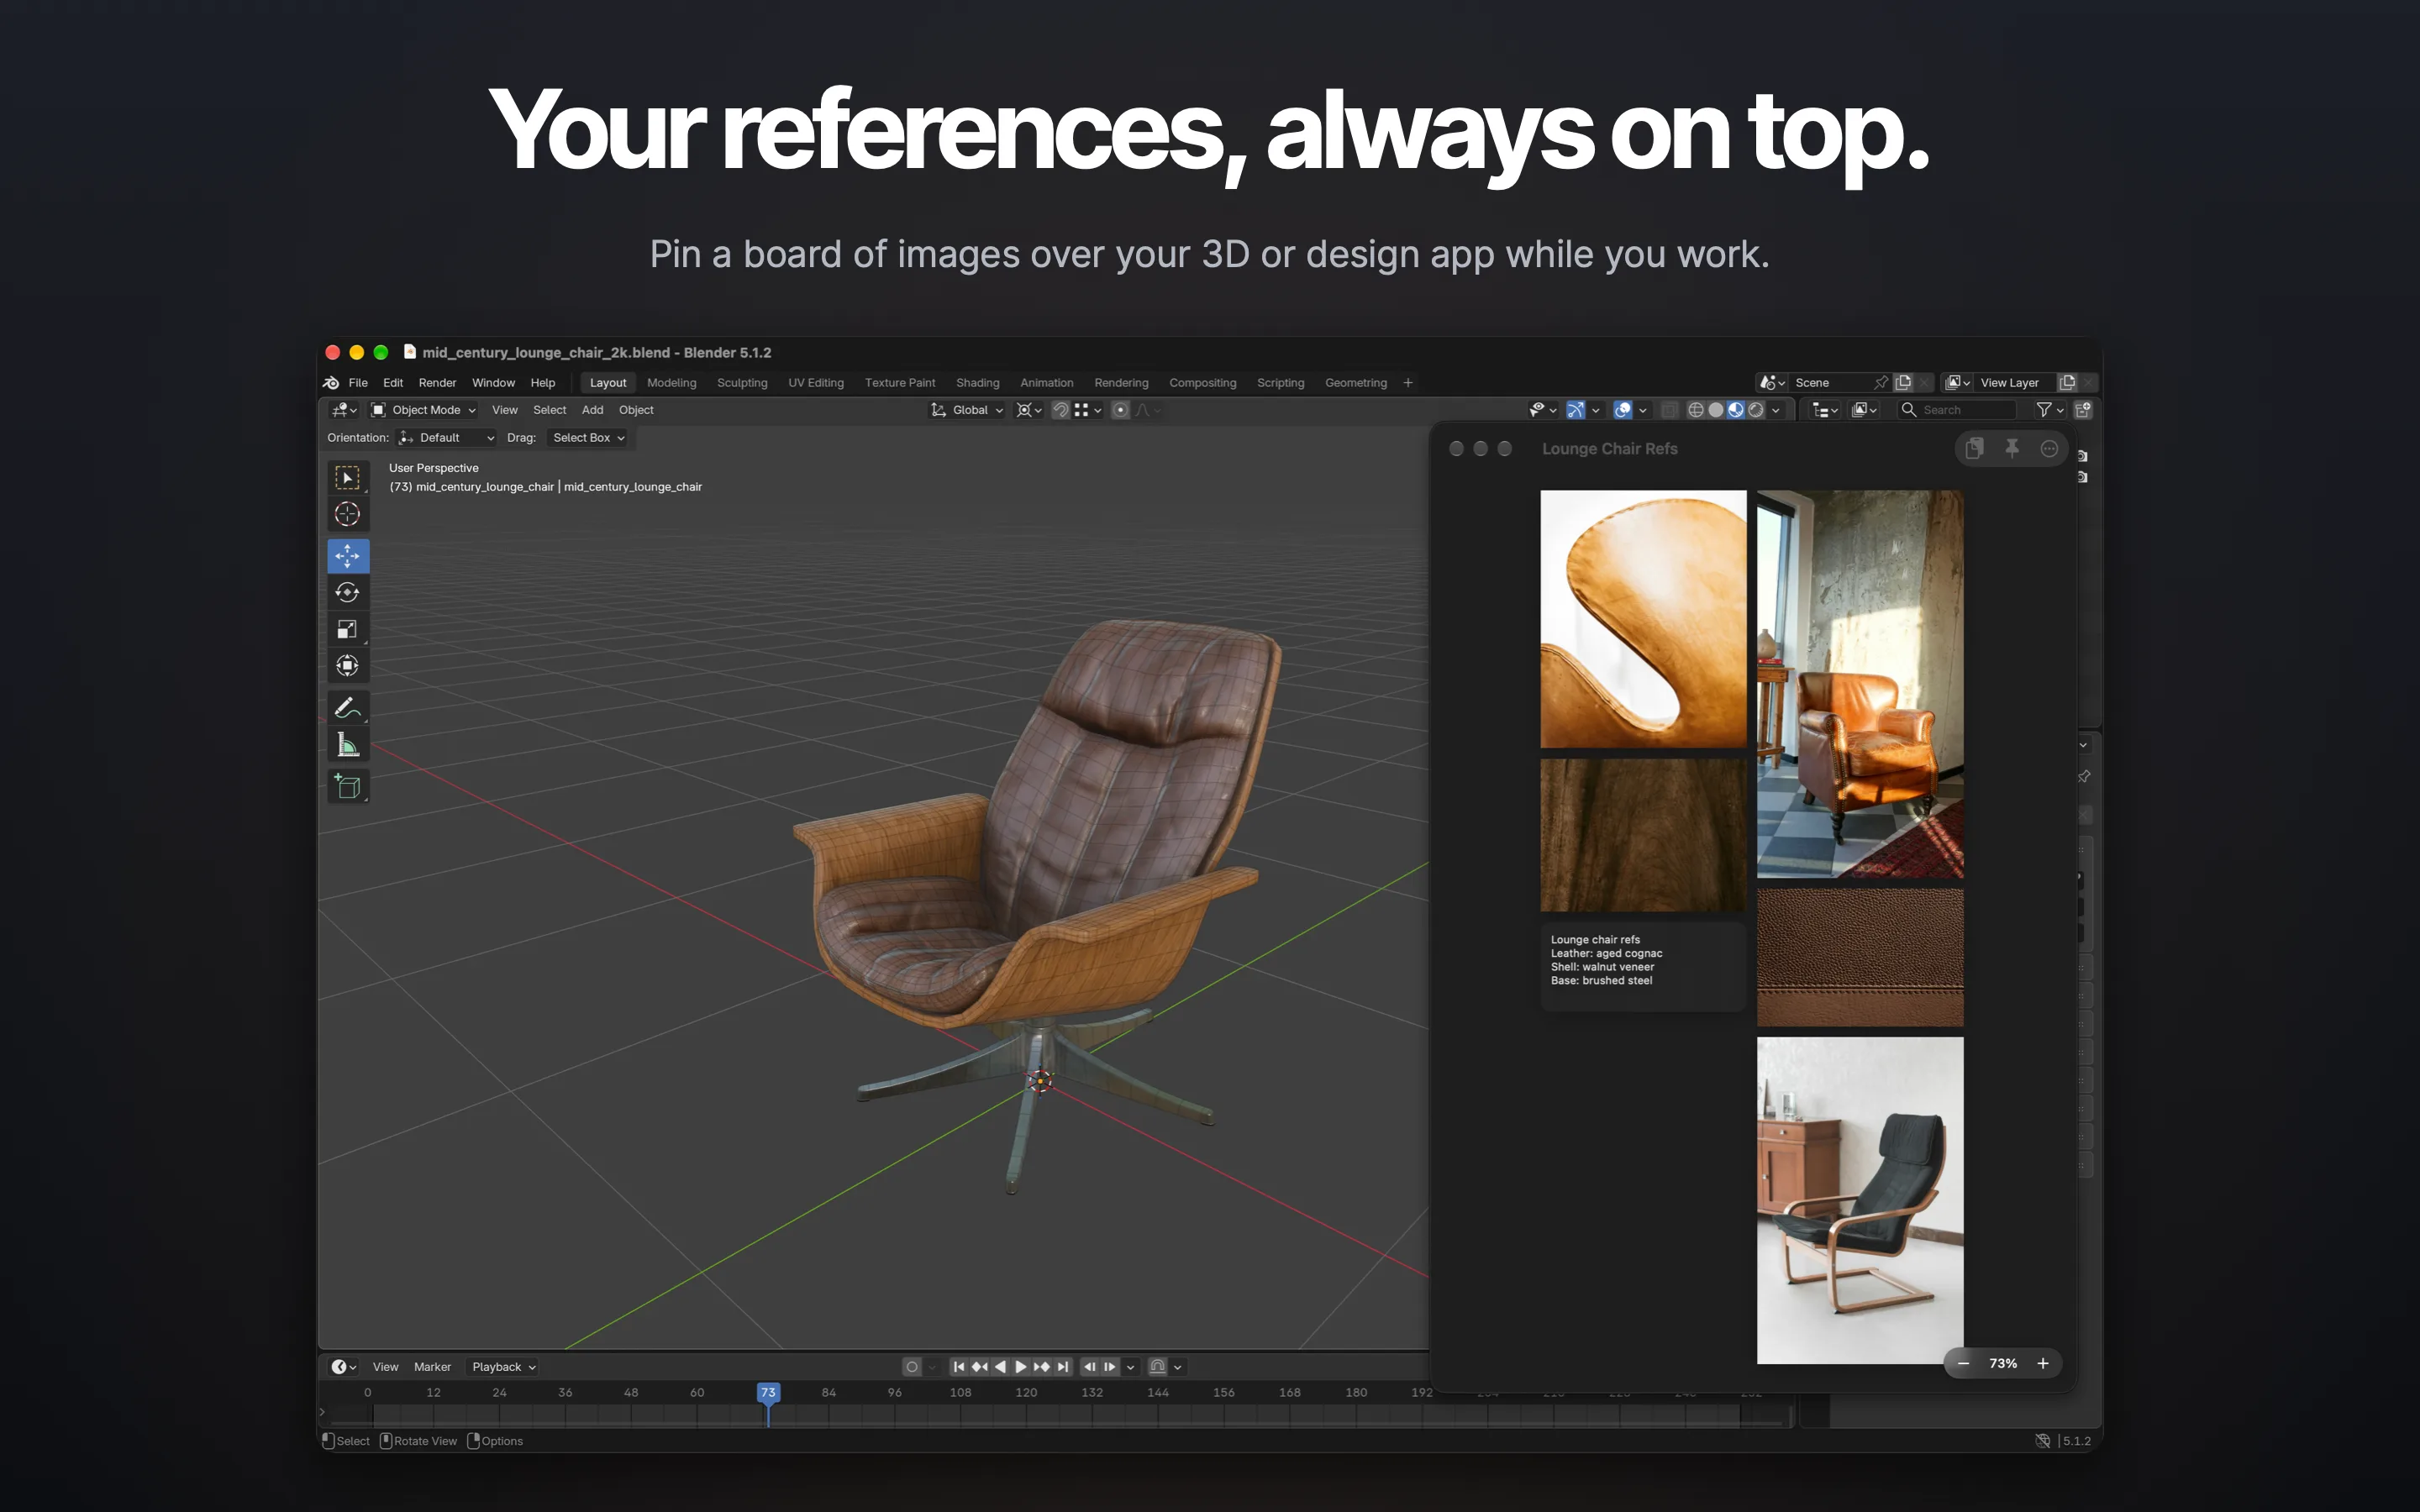This screenshot has width=2420, height=1512.
Task: Jump to the timeline start frame
Action: coord(959,1367)
